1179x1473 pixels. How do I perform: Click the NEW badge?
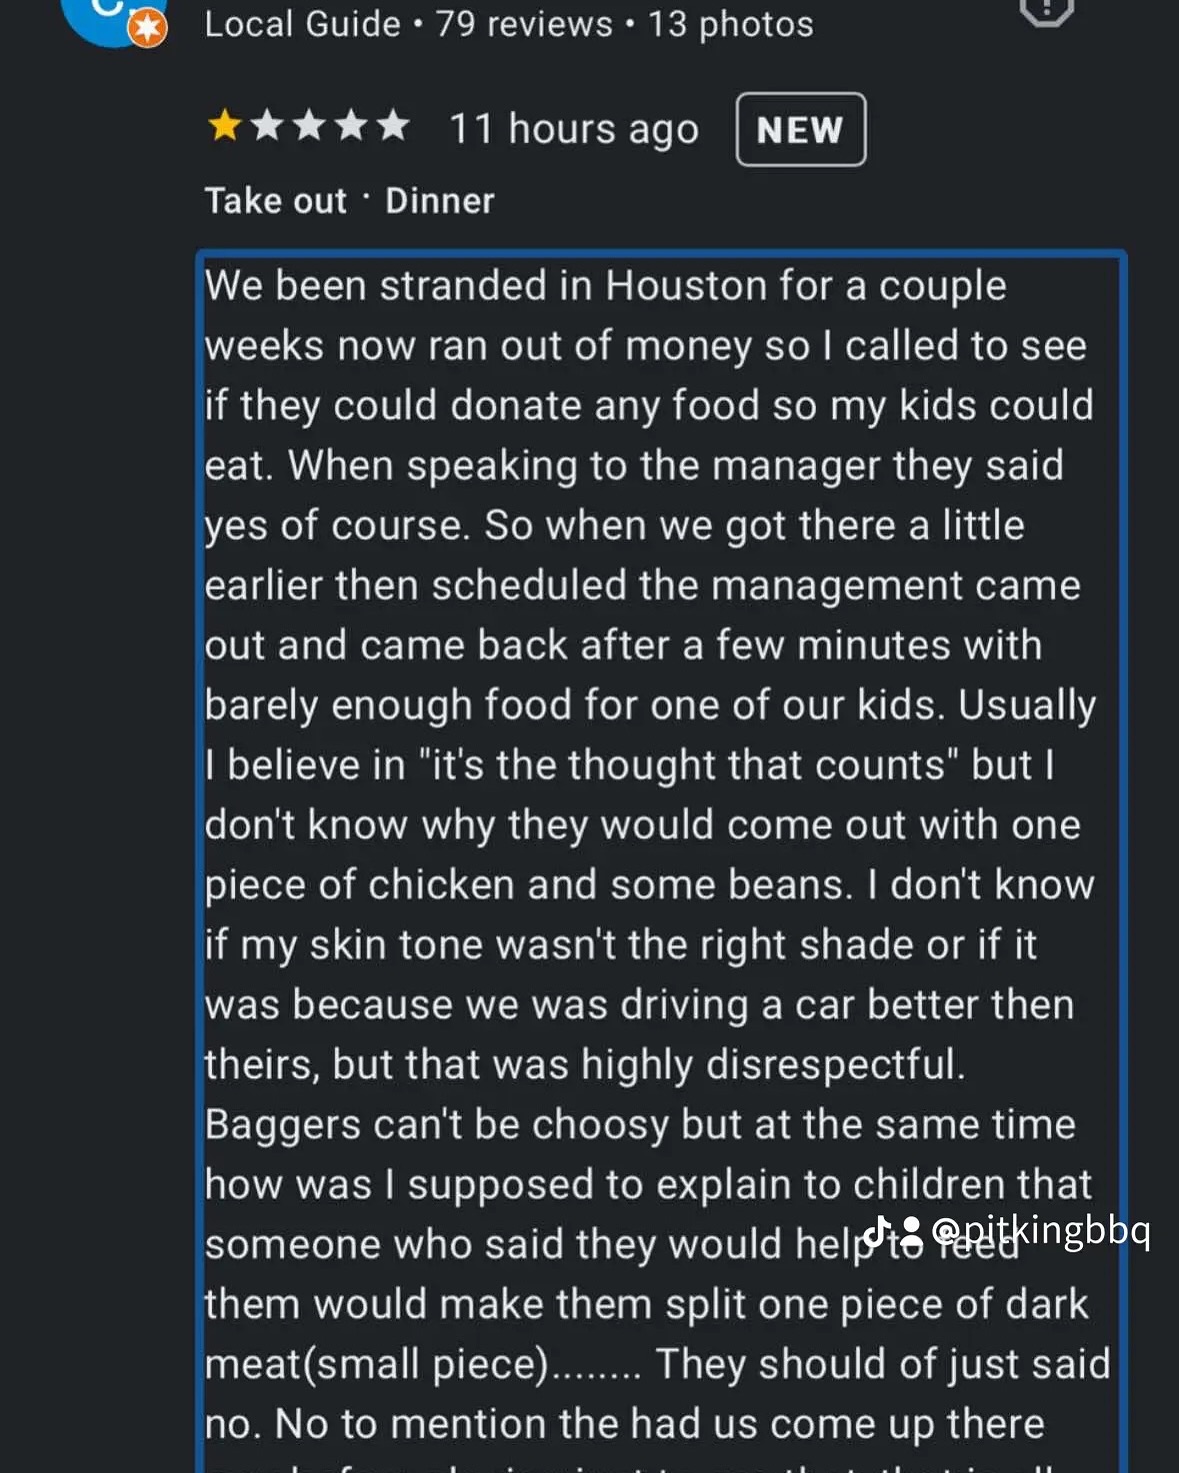click(801, 129)
